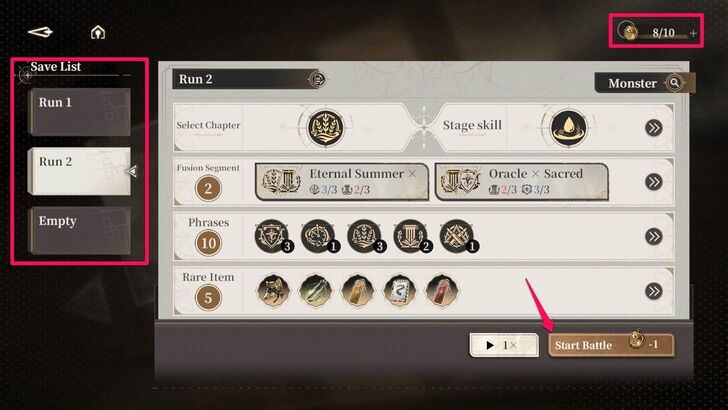Viewport: 728px width, 410px height.
Task: Add more battle tokens with plus icon
Action: coord(693,33)
